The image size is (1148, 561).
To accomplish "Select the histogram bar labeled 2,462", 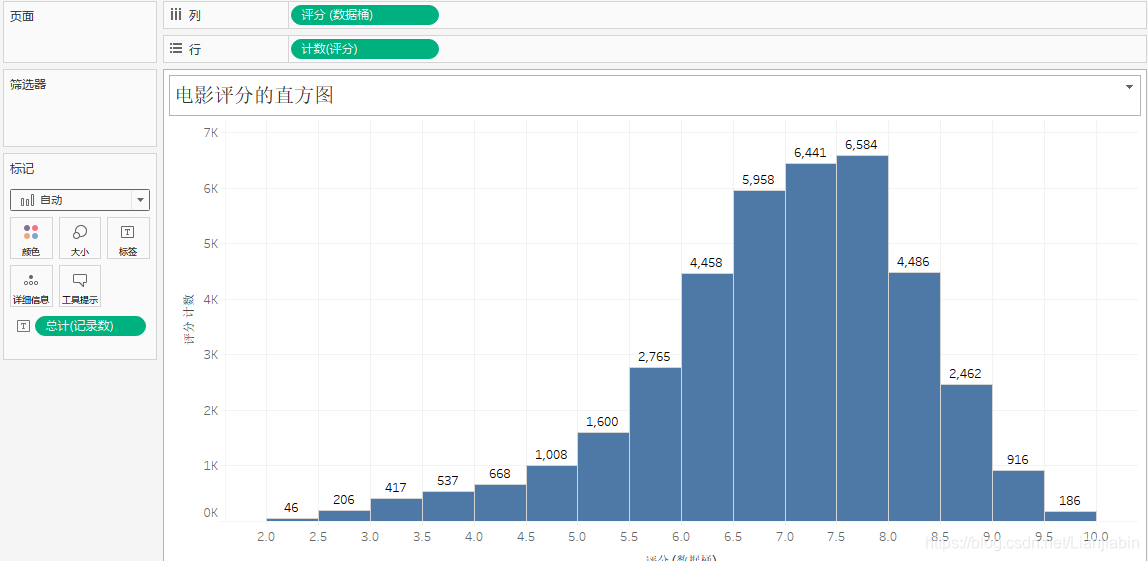I will coord(966,453).
